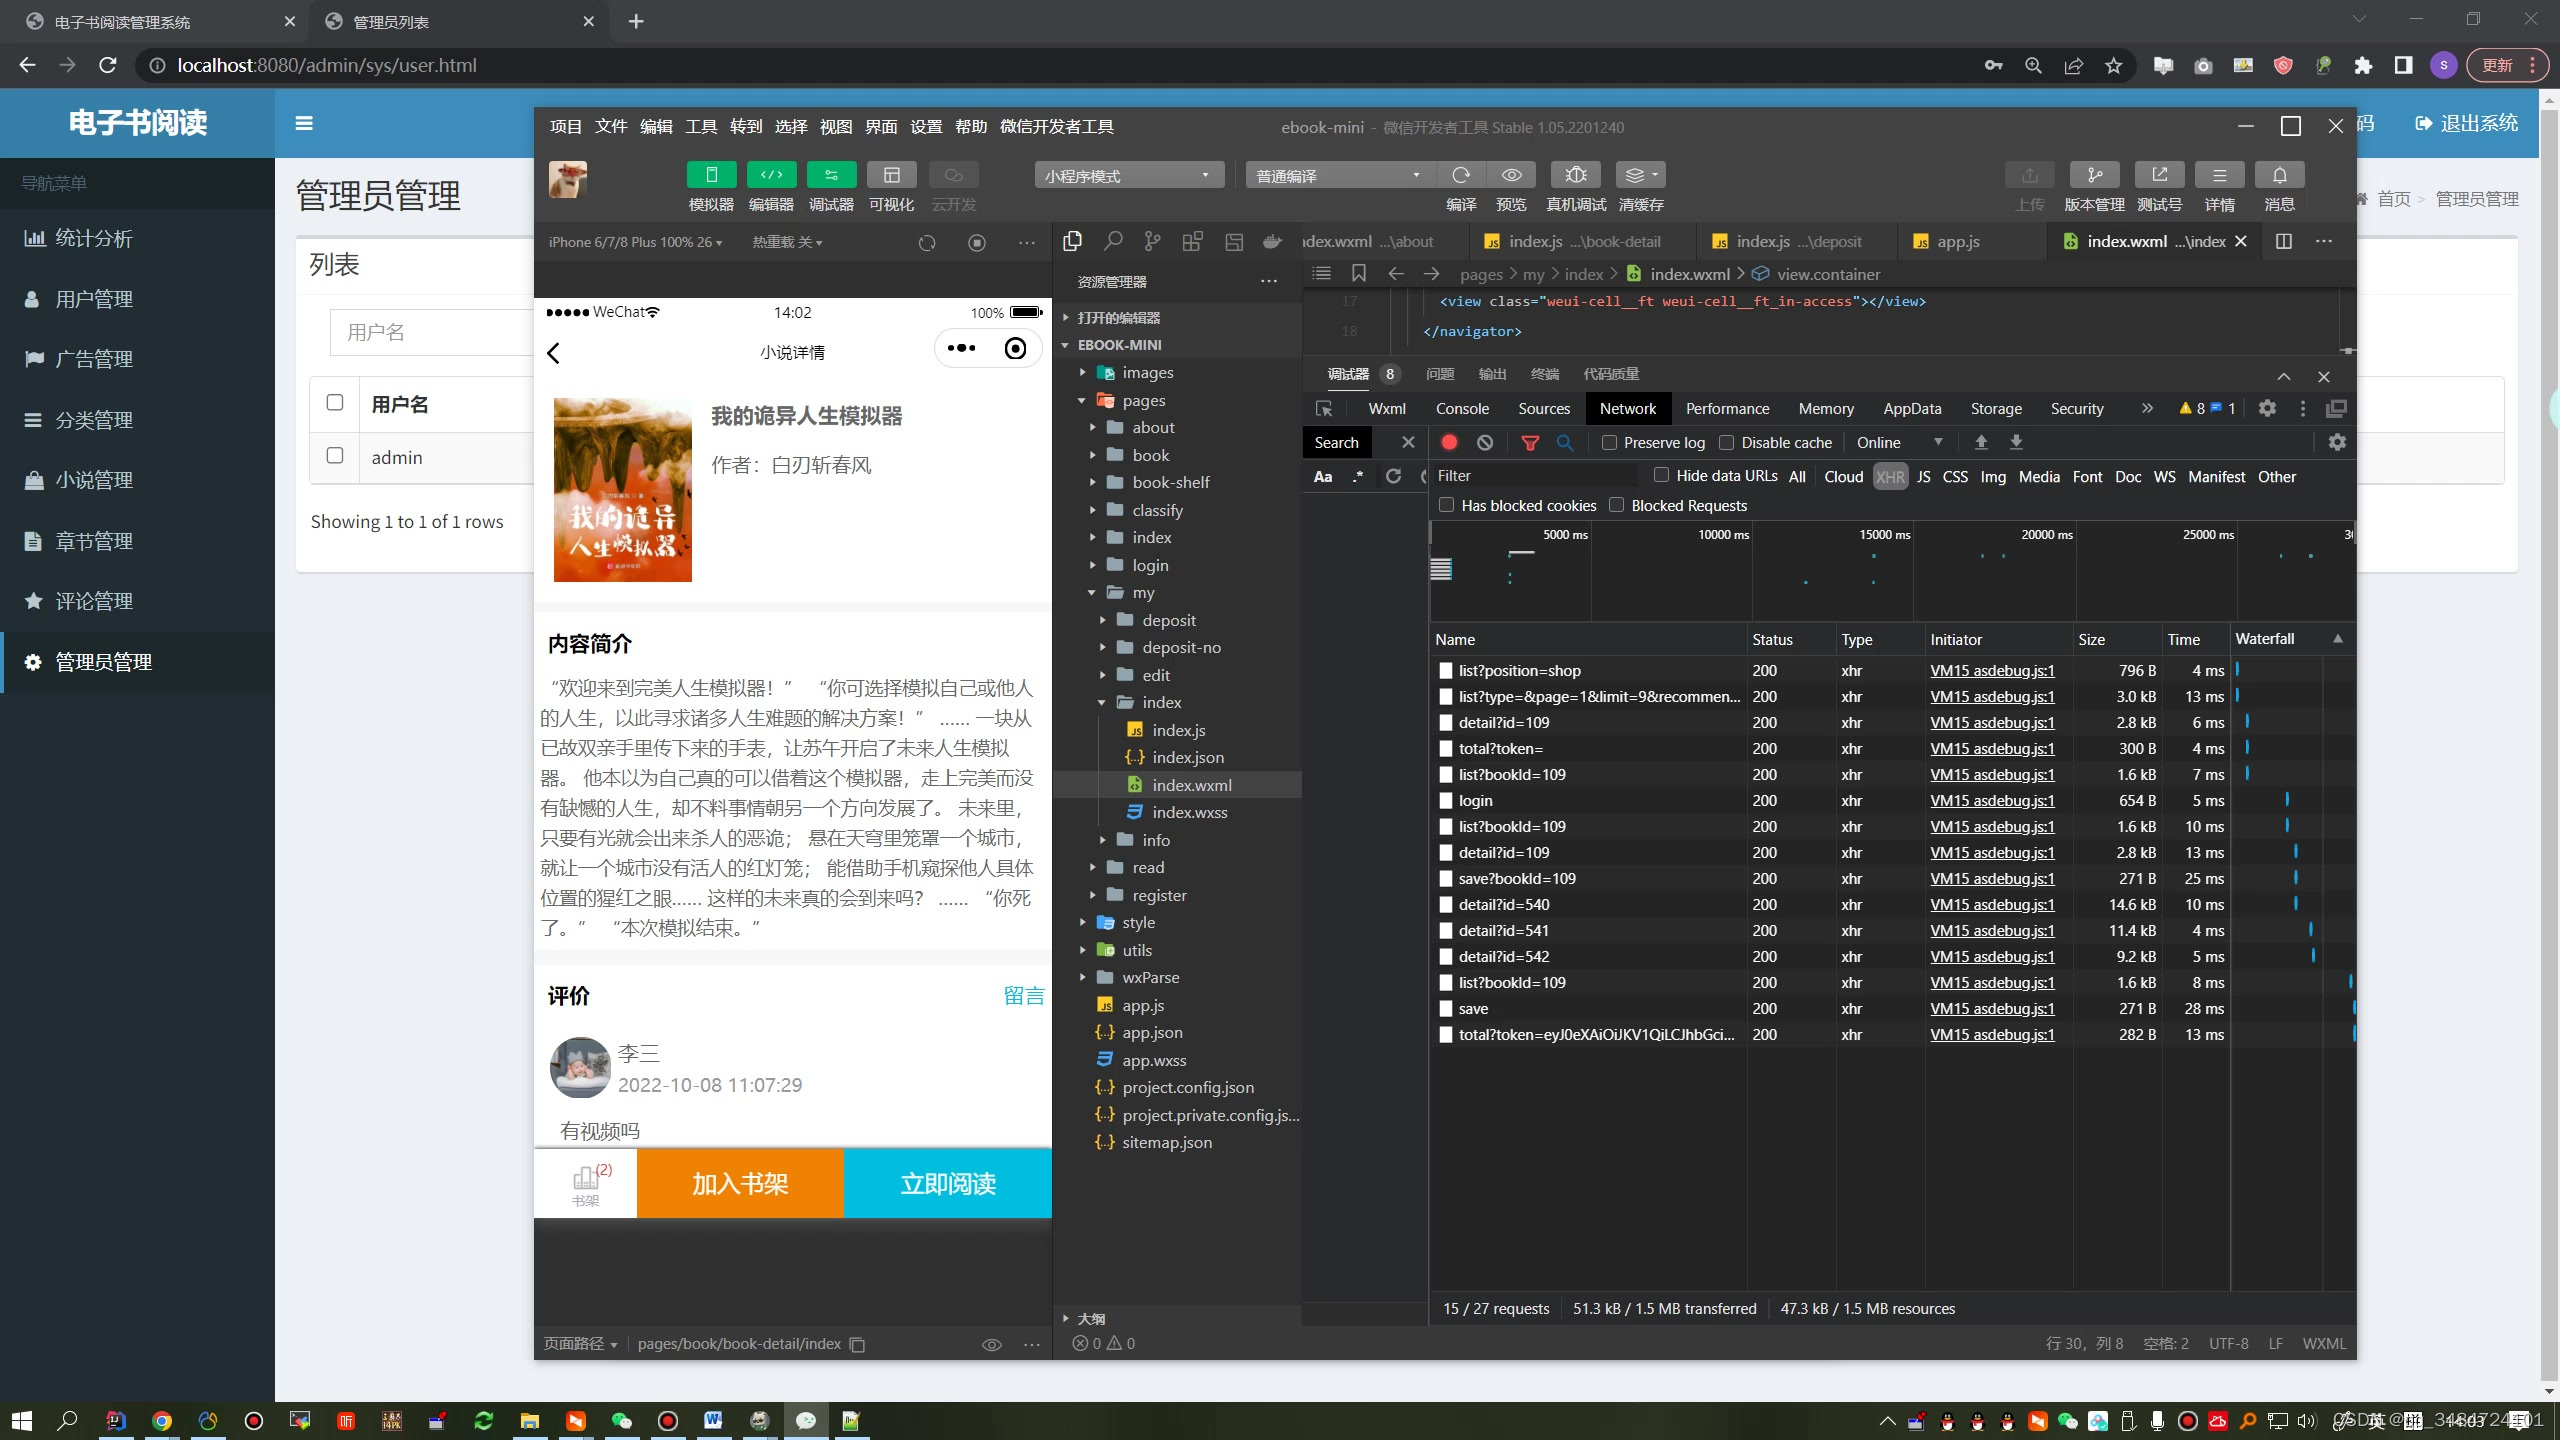Check the Disable cache checkbox
Screen dimensions: 2560x1440
tap(1726, 442)
